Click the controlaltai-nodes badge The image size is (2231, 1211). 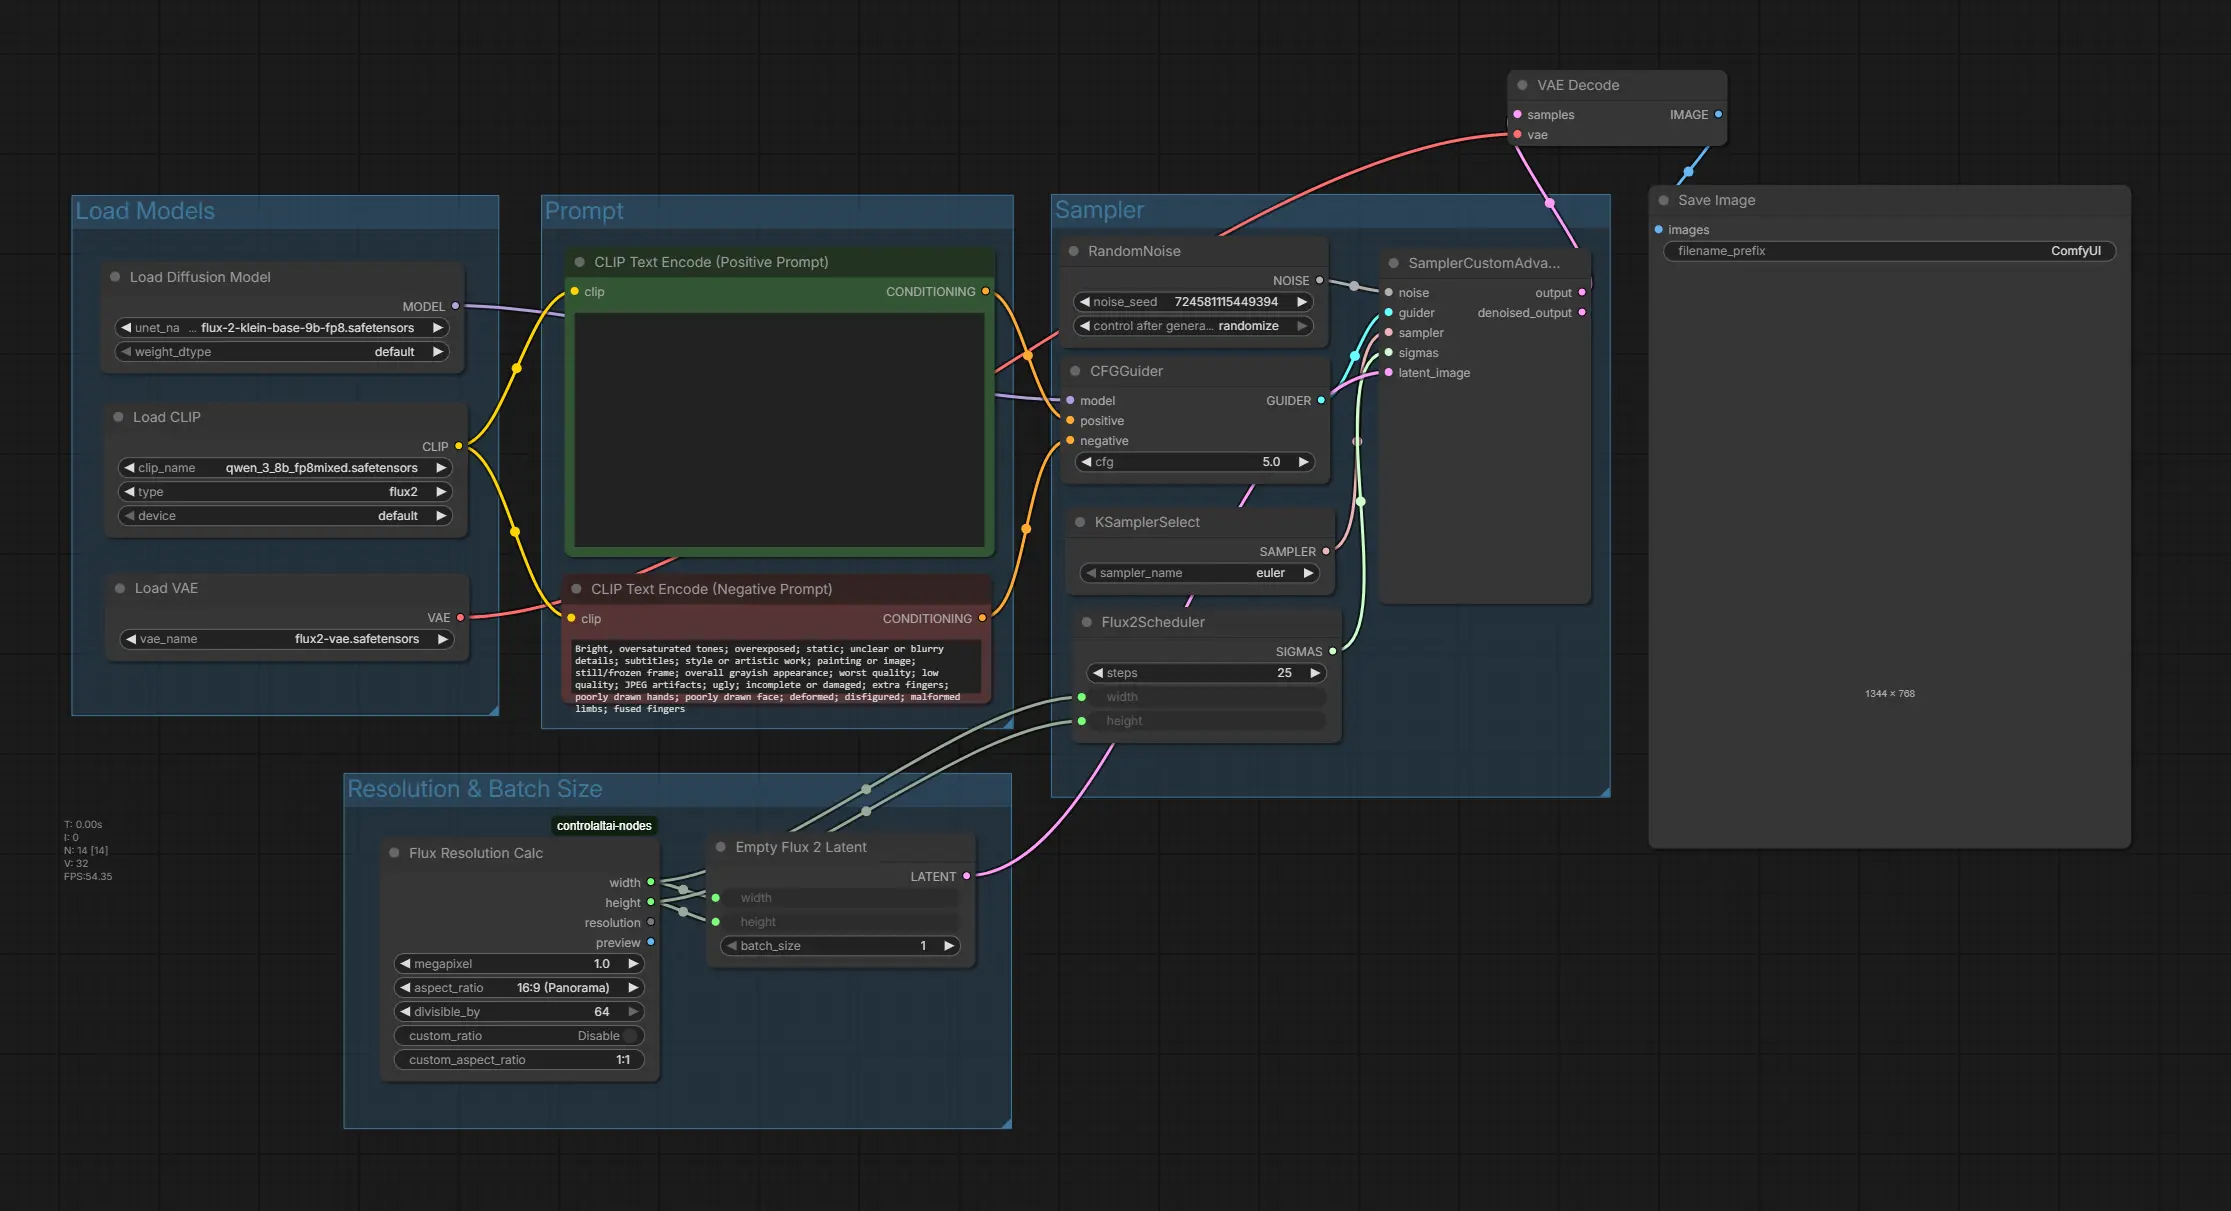604,826
